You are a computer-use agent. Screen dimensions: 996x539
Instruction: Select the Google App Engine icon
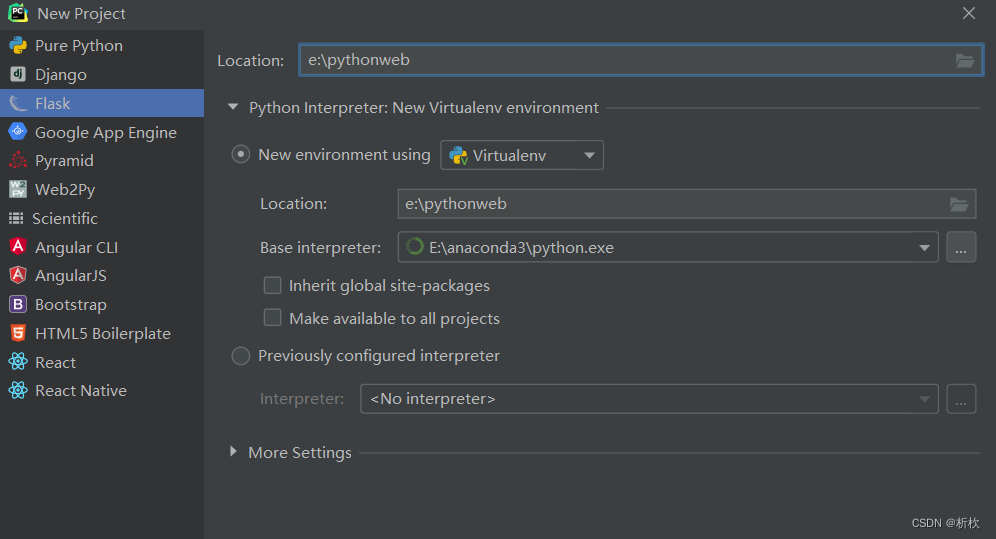(17, 132)
